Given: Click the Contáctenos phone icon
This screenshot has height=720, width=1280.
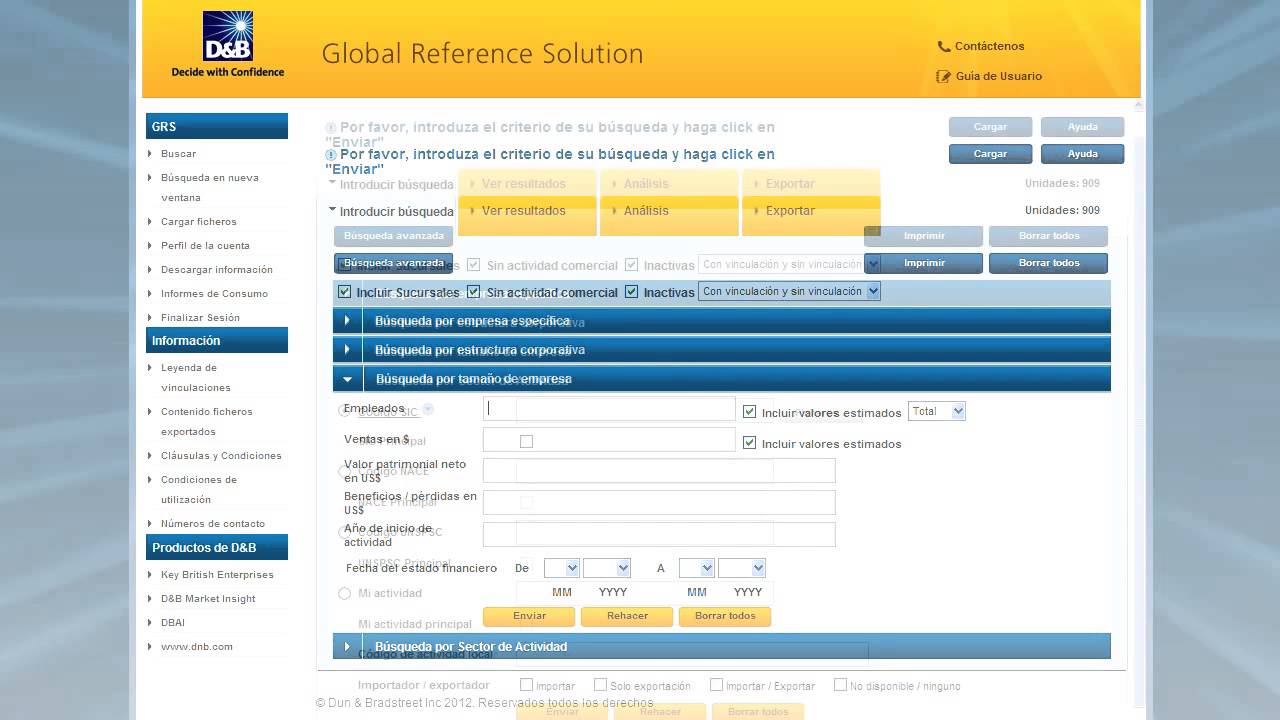Looking at the screenshot, I should click(943, 46).
